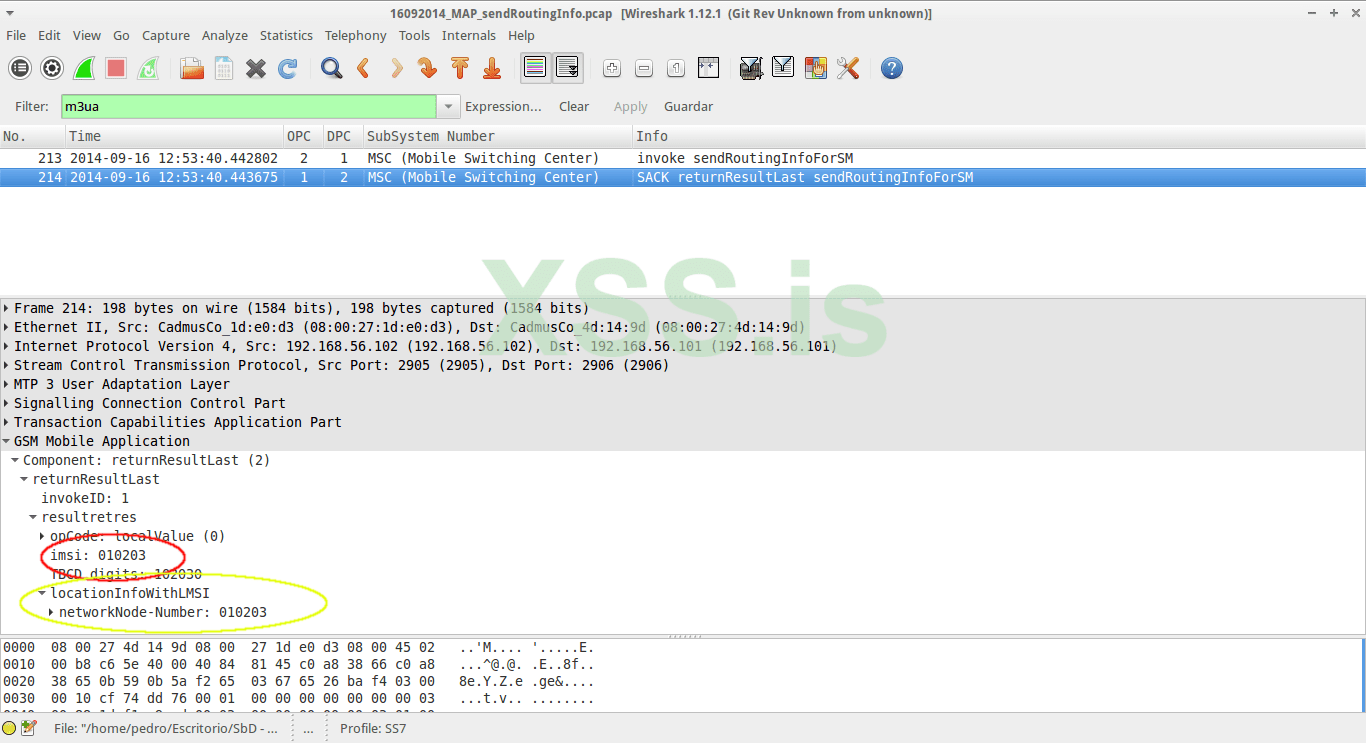Open the File menu

pos(16,35)
